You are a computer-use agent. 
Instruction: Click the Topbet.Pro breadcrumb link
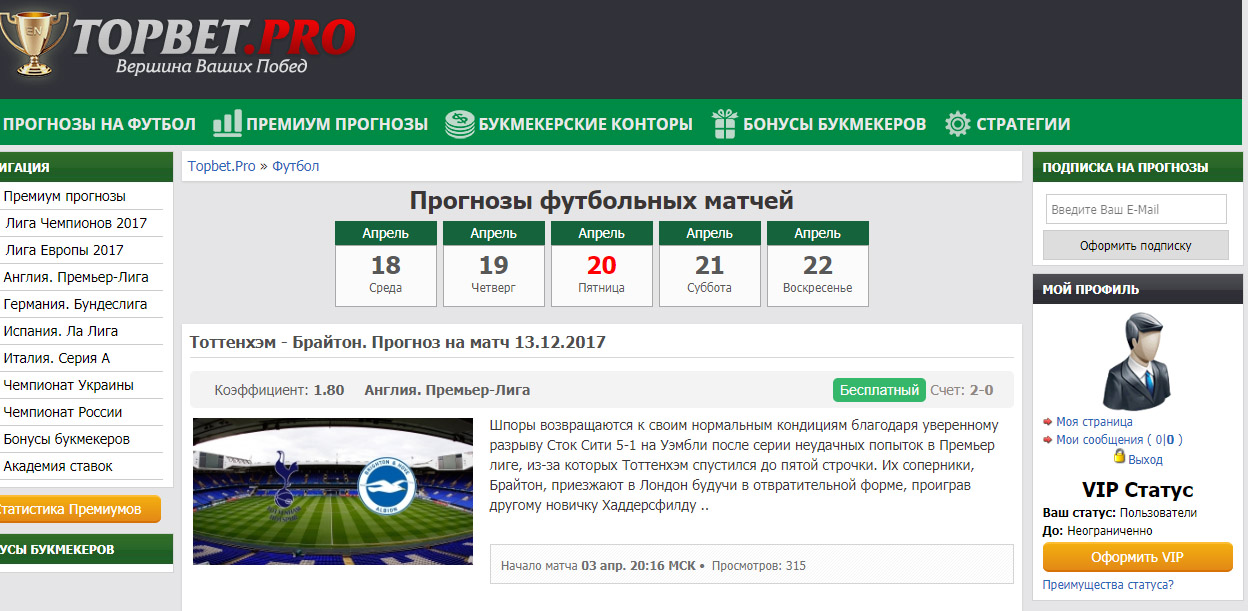pyautogui.click(x=220, y=166)
